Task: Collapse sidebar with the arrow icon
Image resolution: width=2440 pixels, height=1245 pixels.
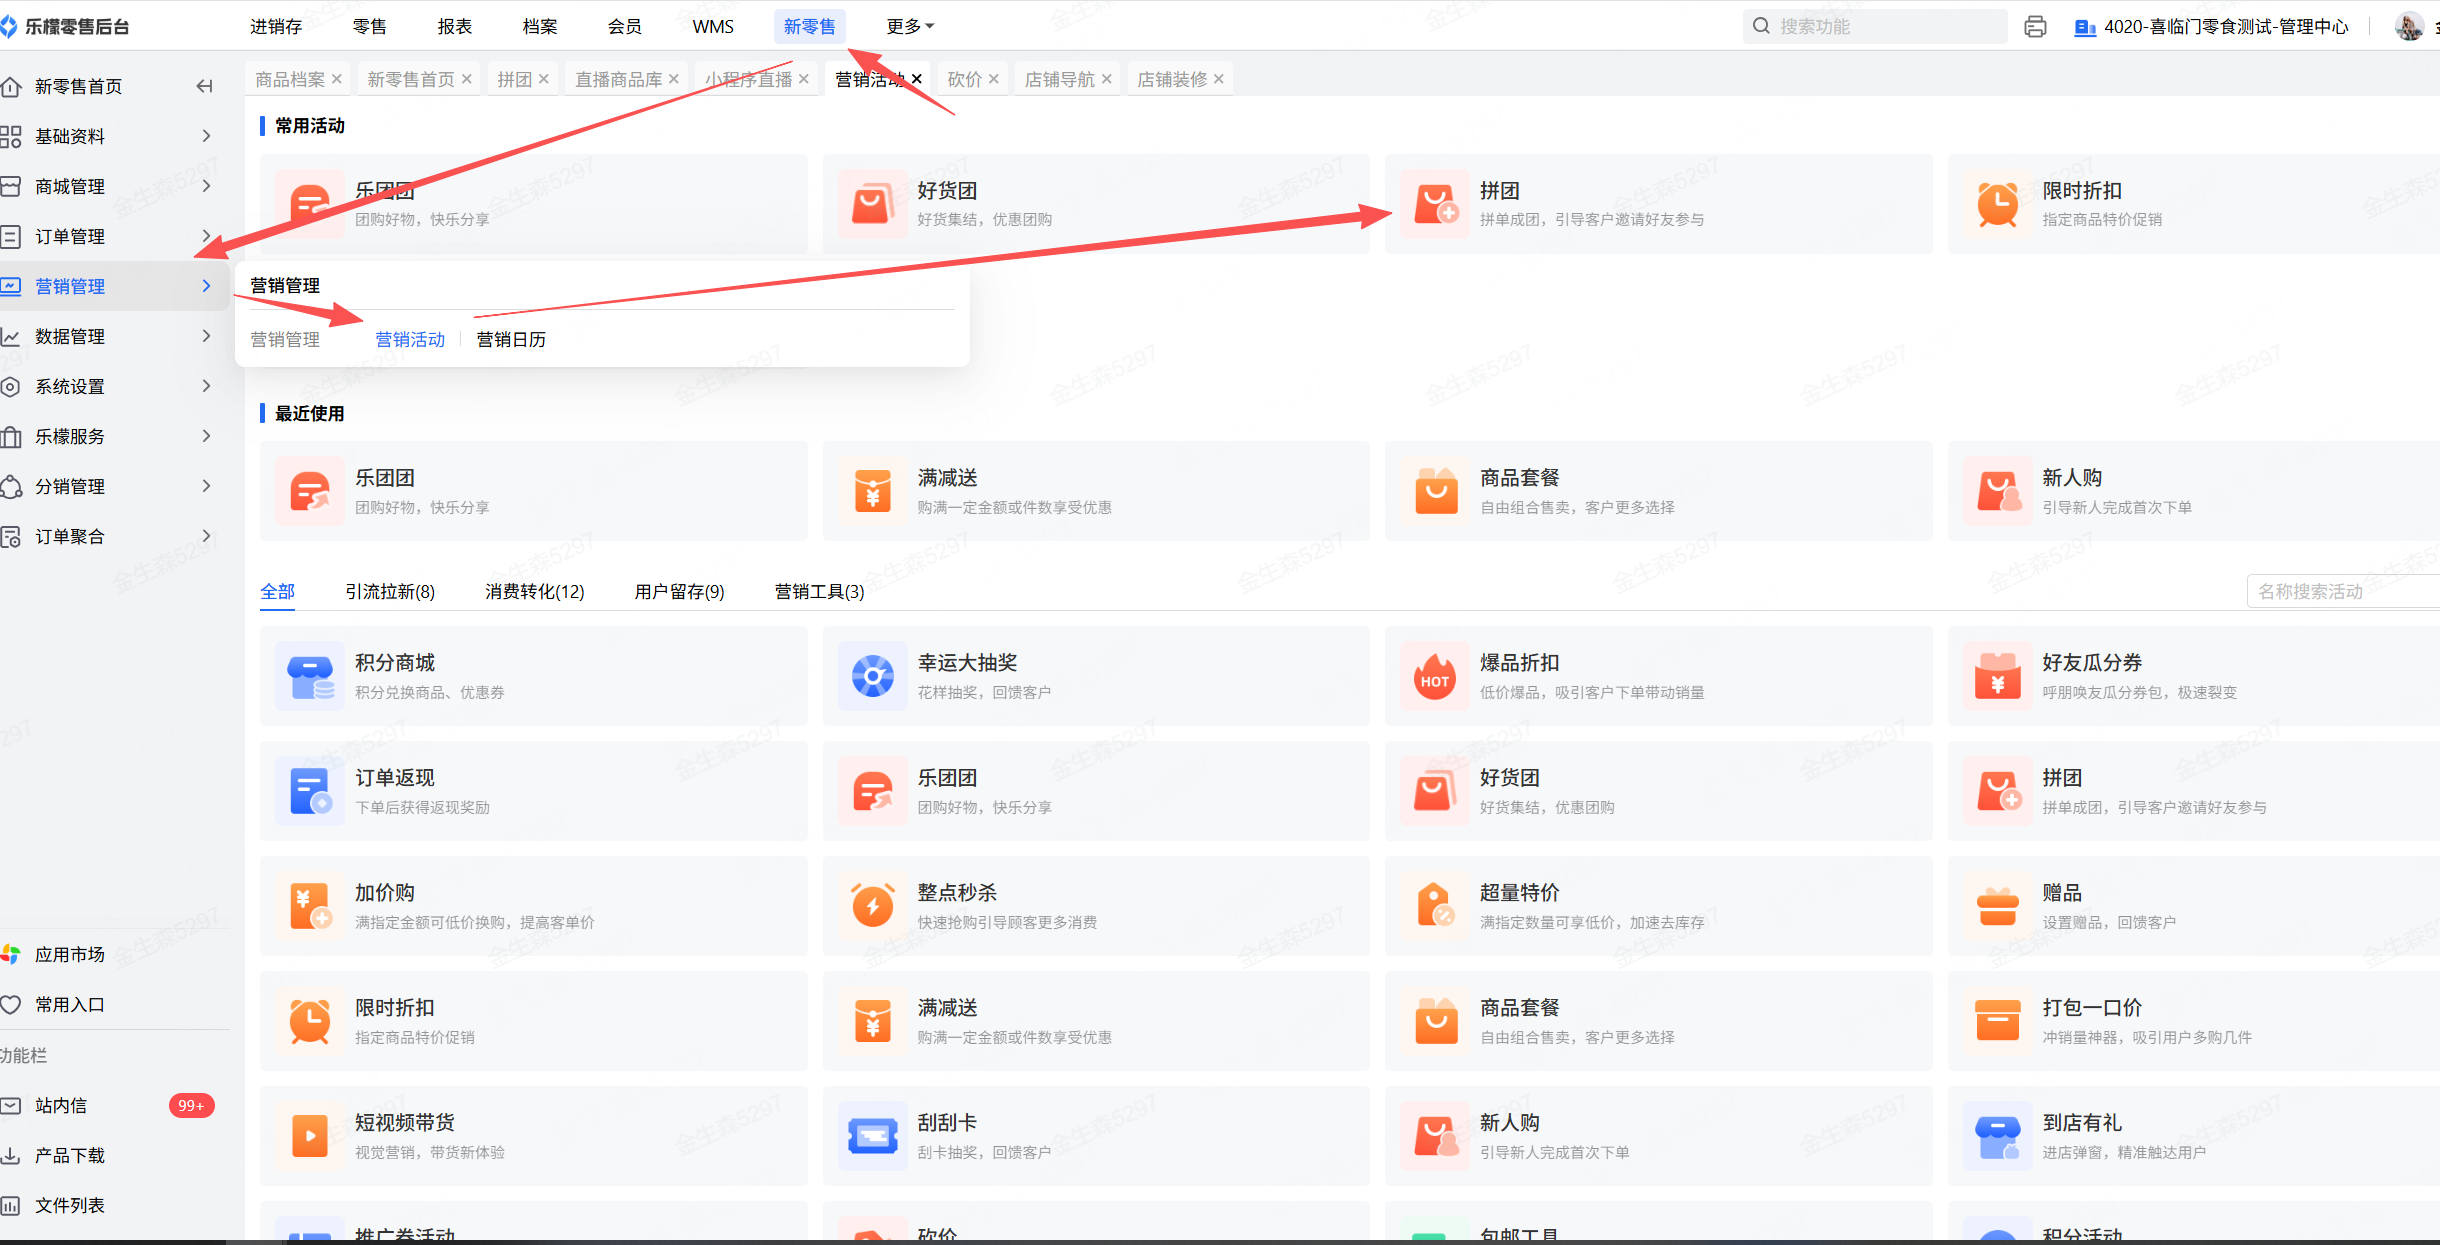Action: tap(204, 86)
